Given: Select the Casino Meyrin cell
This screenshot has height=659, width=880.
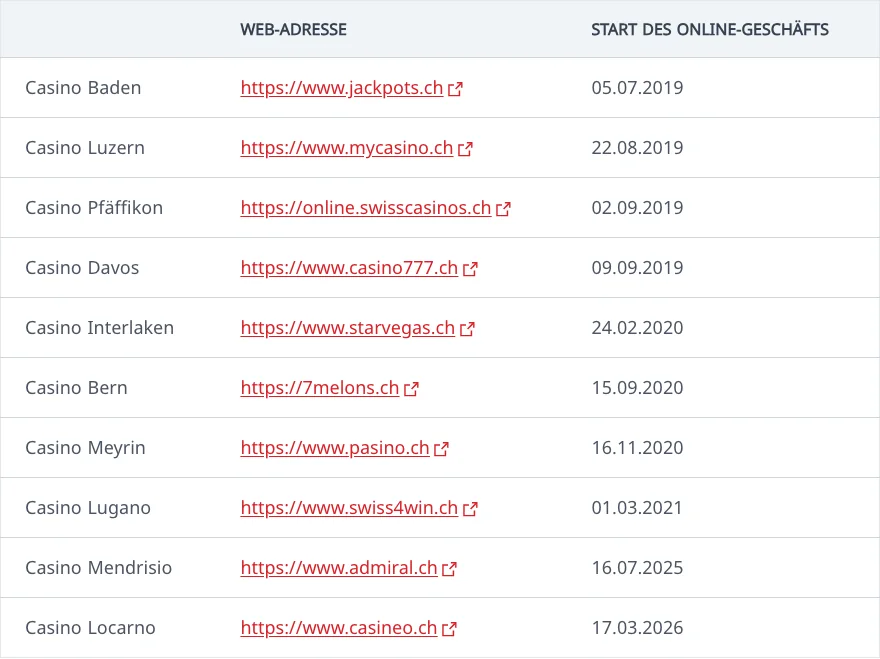Looking at the screenshot, I should click(85, 449).
